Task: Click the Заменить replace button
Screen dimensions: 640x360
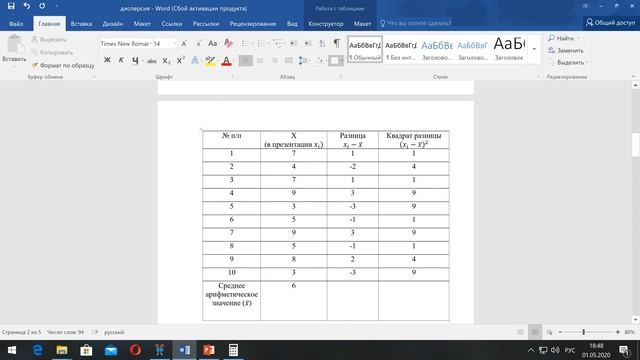Action: point(566,50)
